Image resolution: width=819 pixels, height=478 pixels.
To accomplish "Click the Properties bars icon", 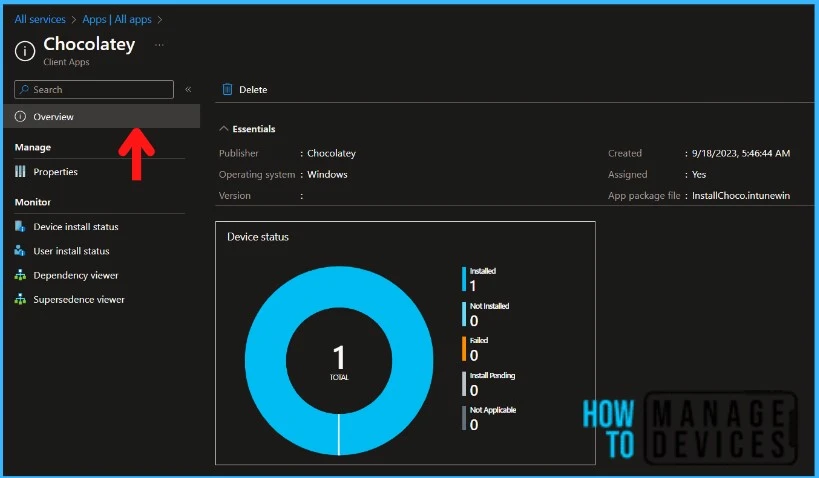I will [20, 171].
